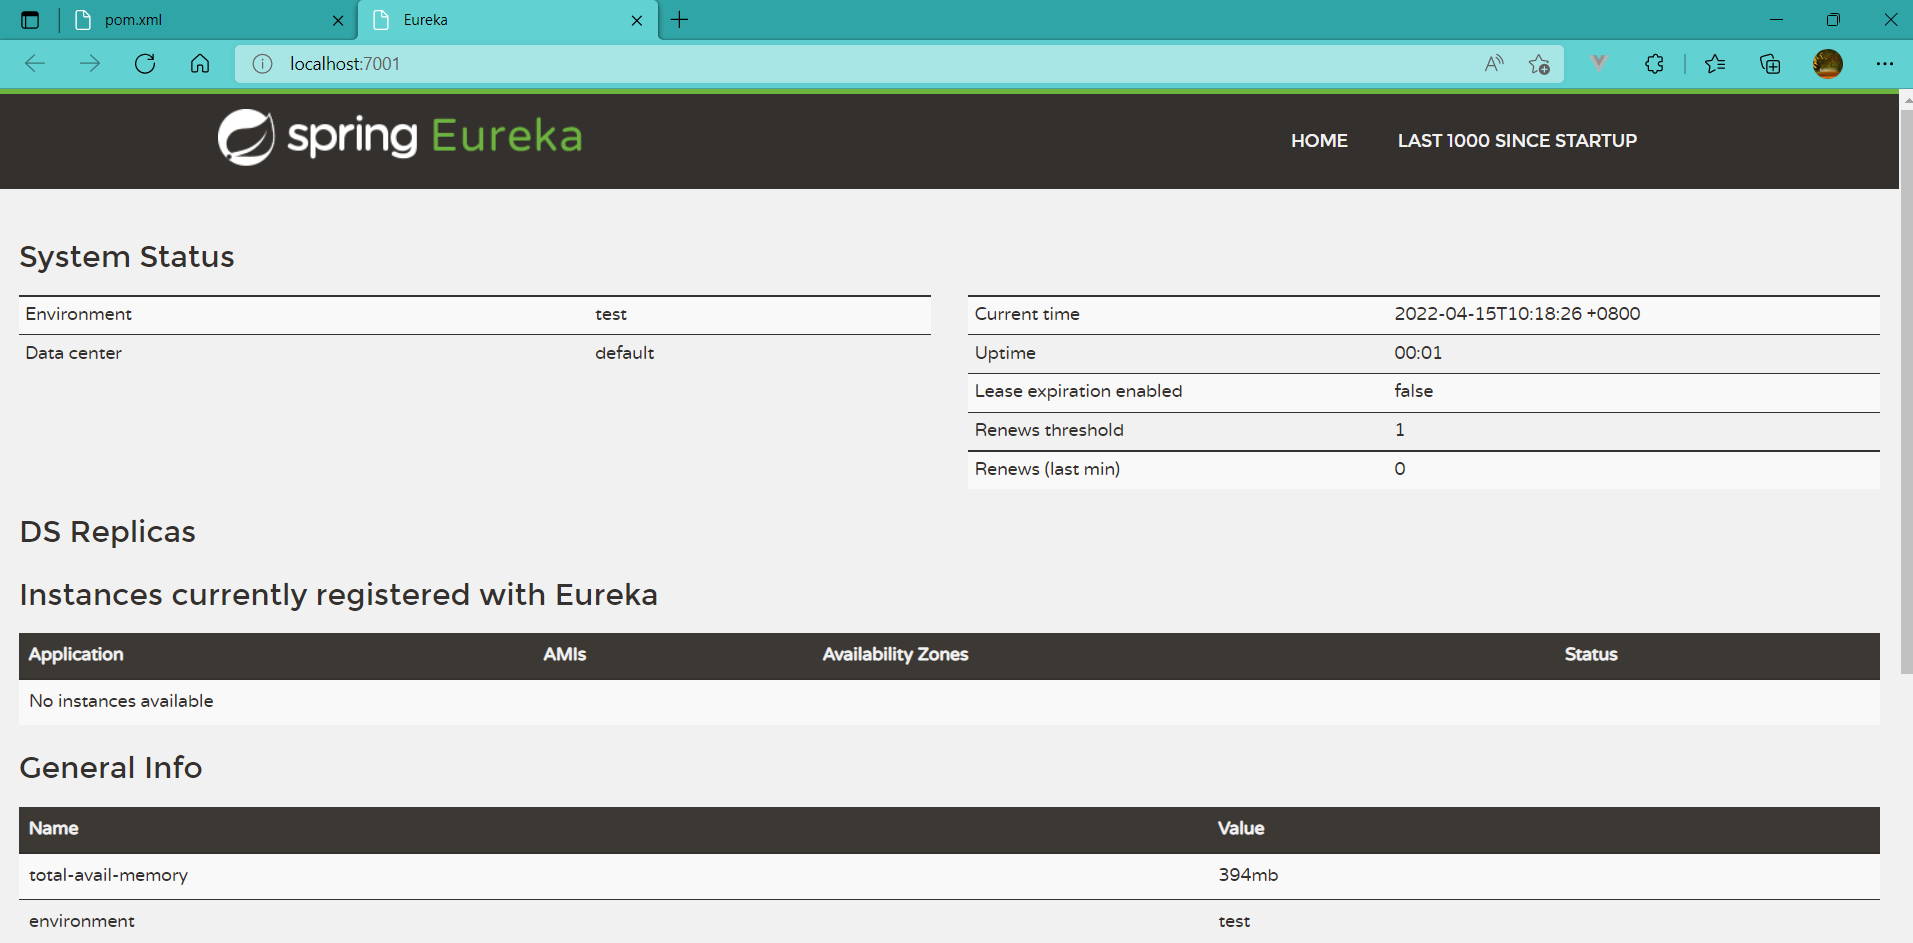This screenshot has height=943, width=1913.
Task: View site information icon in address bar
Action: [262, 64]
